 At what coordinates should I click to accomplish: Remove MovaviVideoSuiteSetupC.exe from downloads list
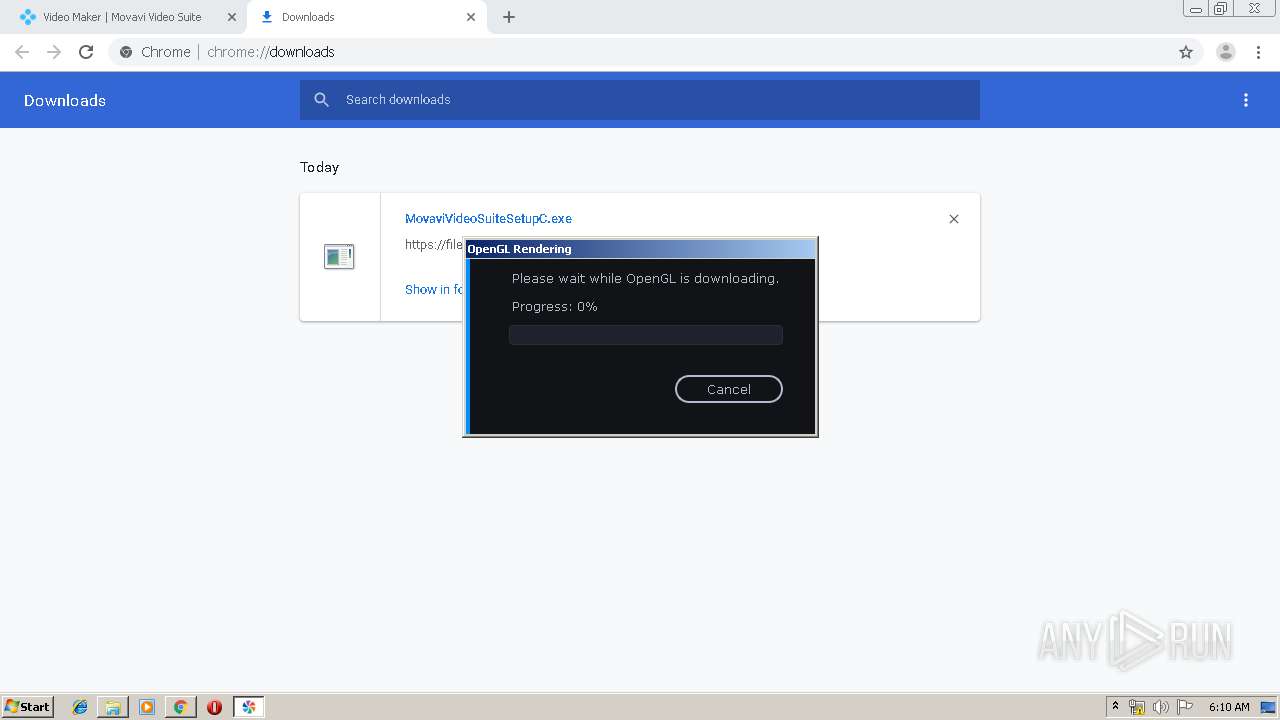point(953,219)
